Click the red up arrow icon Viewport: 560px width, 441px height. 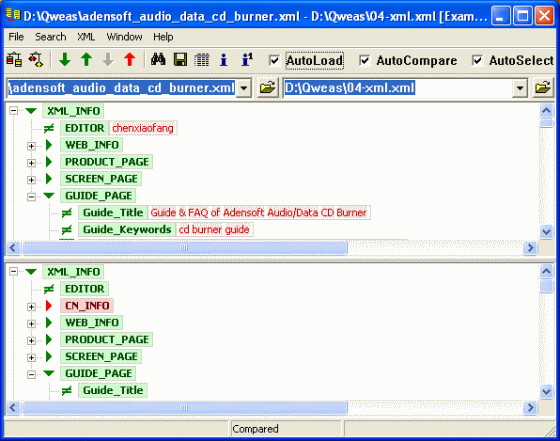[x=130, y=60]
